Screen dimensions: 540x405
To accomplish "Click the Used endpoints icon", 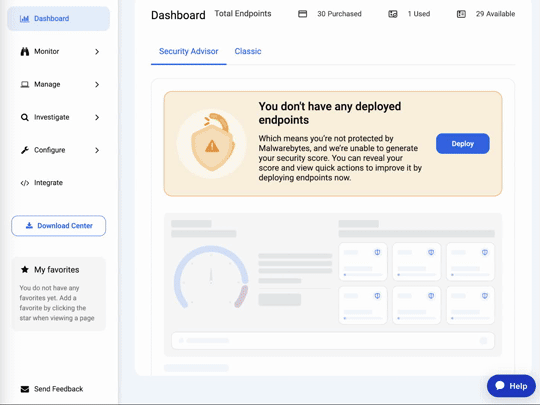I will click(393, 14).
